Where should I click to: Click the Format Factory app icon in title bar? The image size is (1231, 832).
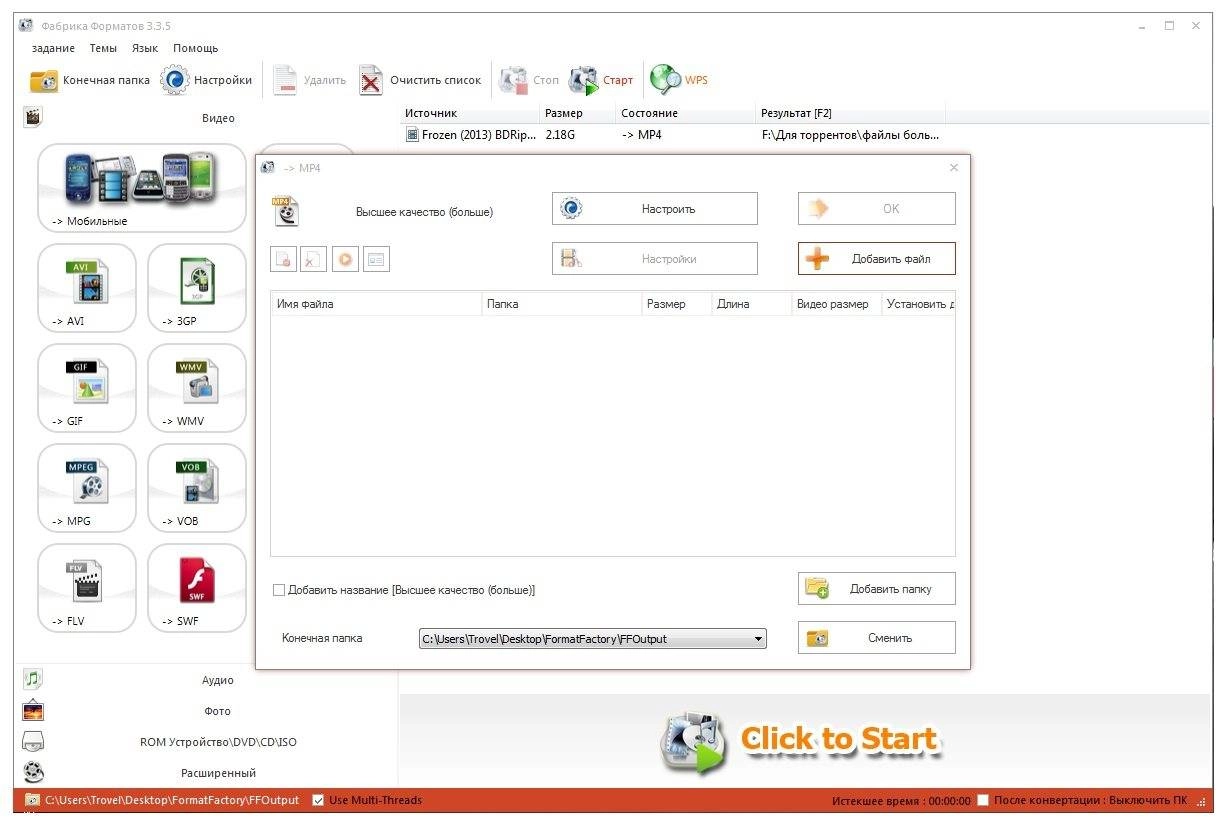[26, 26]
